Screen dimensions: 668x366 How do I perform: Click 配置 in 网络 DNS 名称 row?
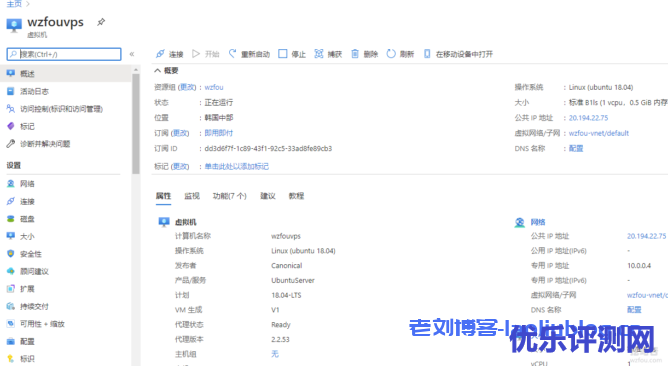634,310
